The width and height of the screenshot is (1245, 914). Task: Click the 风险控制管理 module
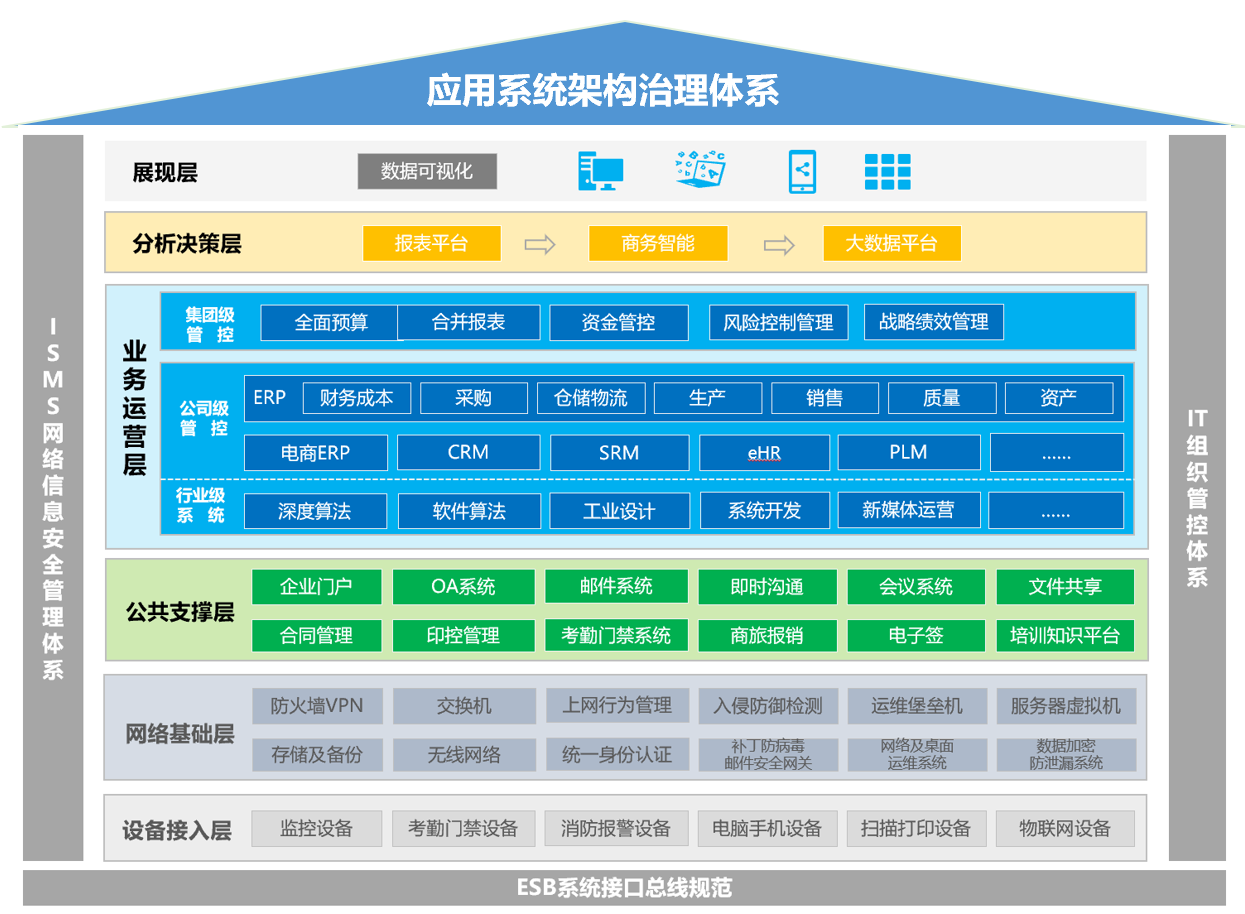pos(778,323)
